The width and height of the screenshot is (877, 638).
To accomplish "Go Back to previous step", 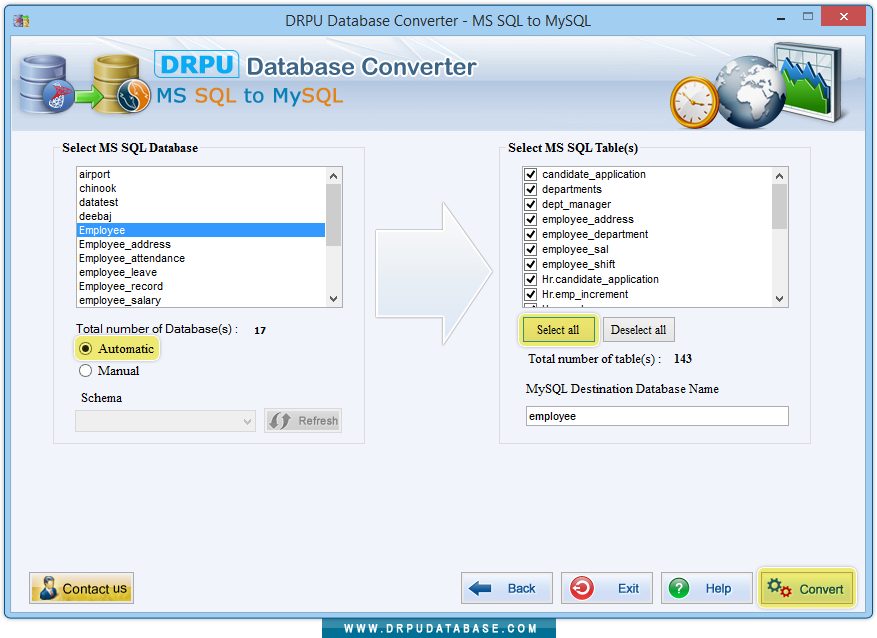I will 507,588.
